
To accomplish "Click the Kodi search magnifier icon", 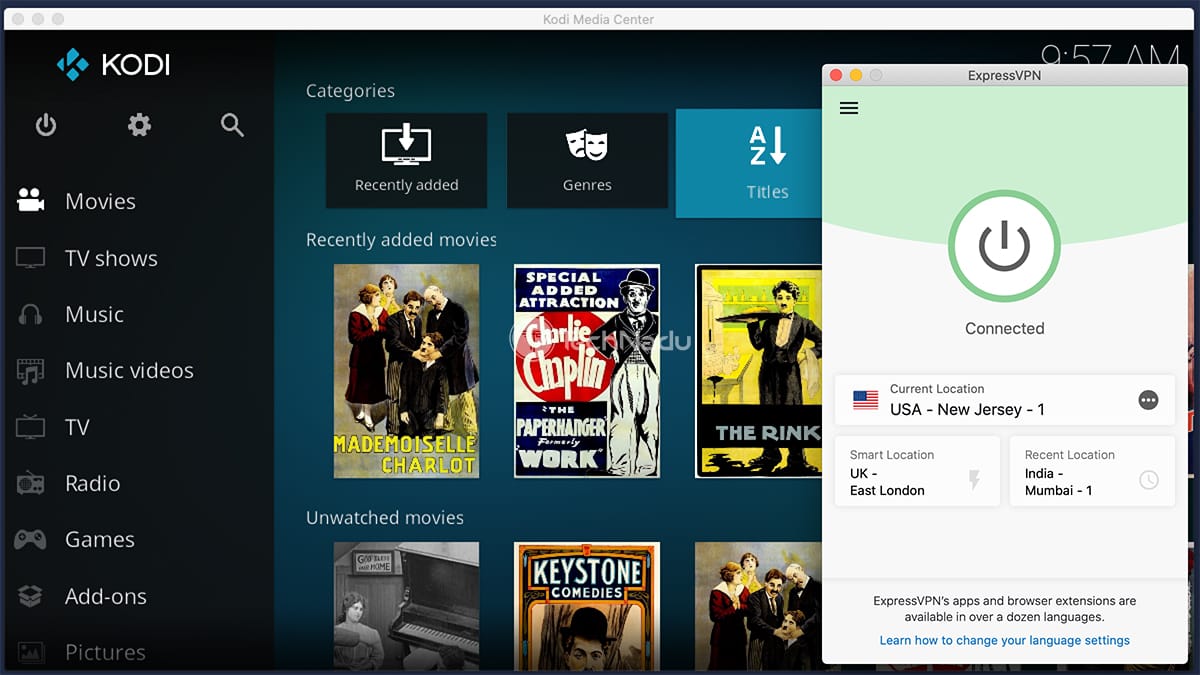I will tap(232, 125).
